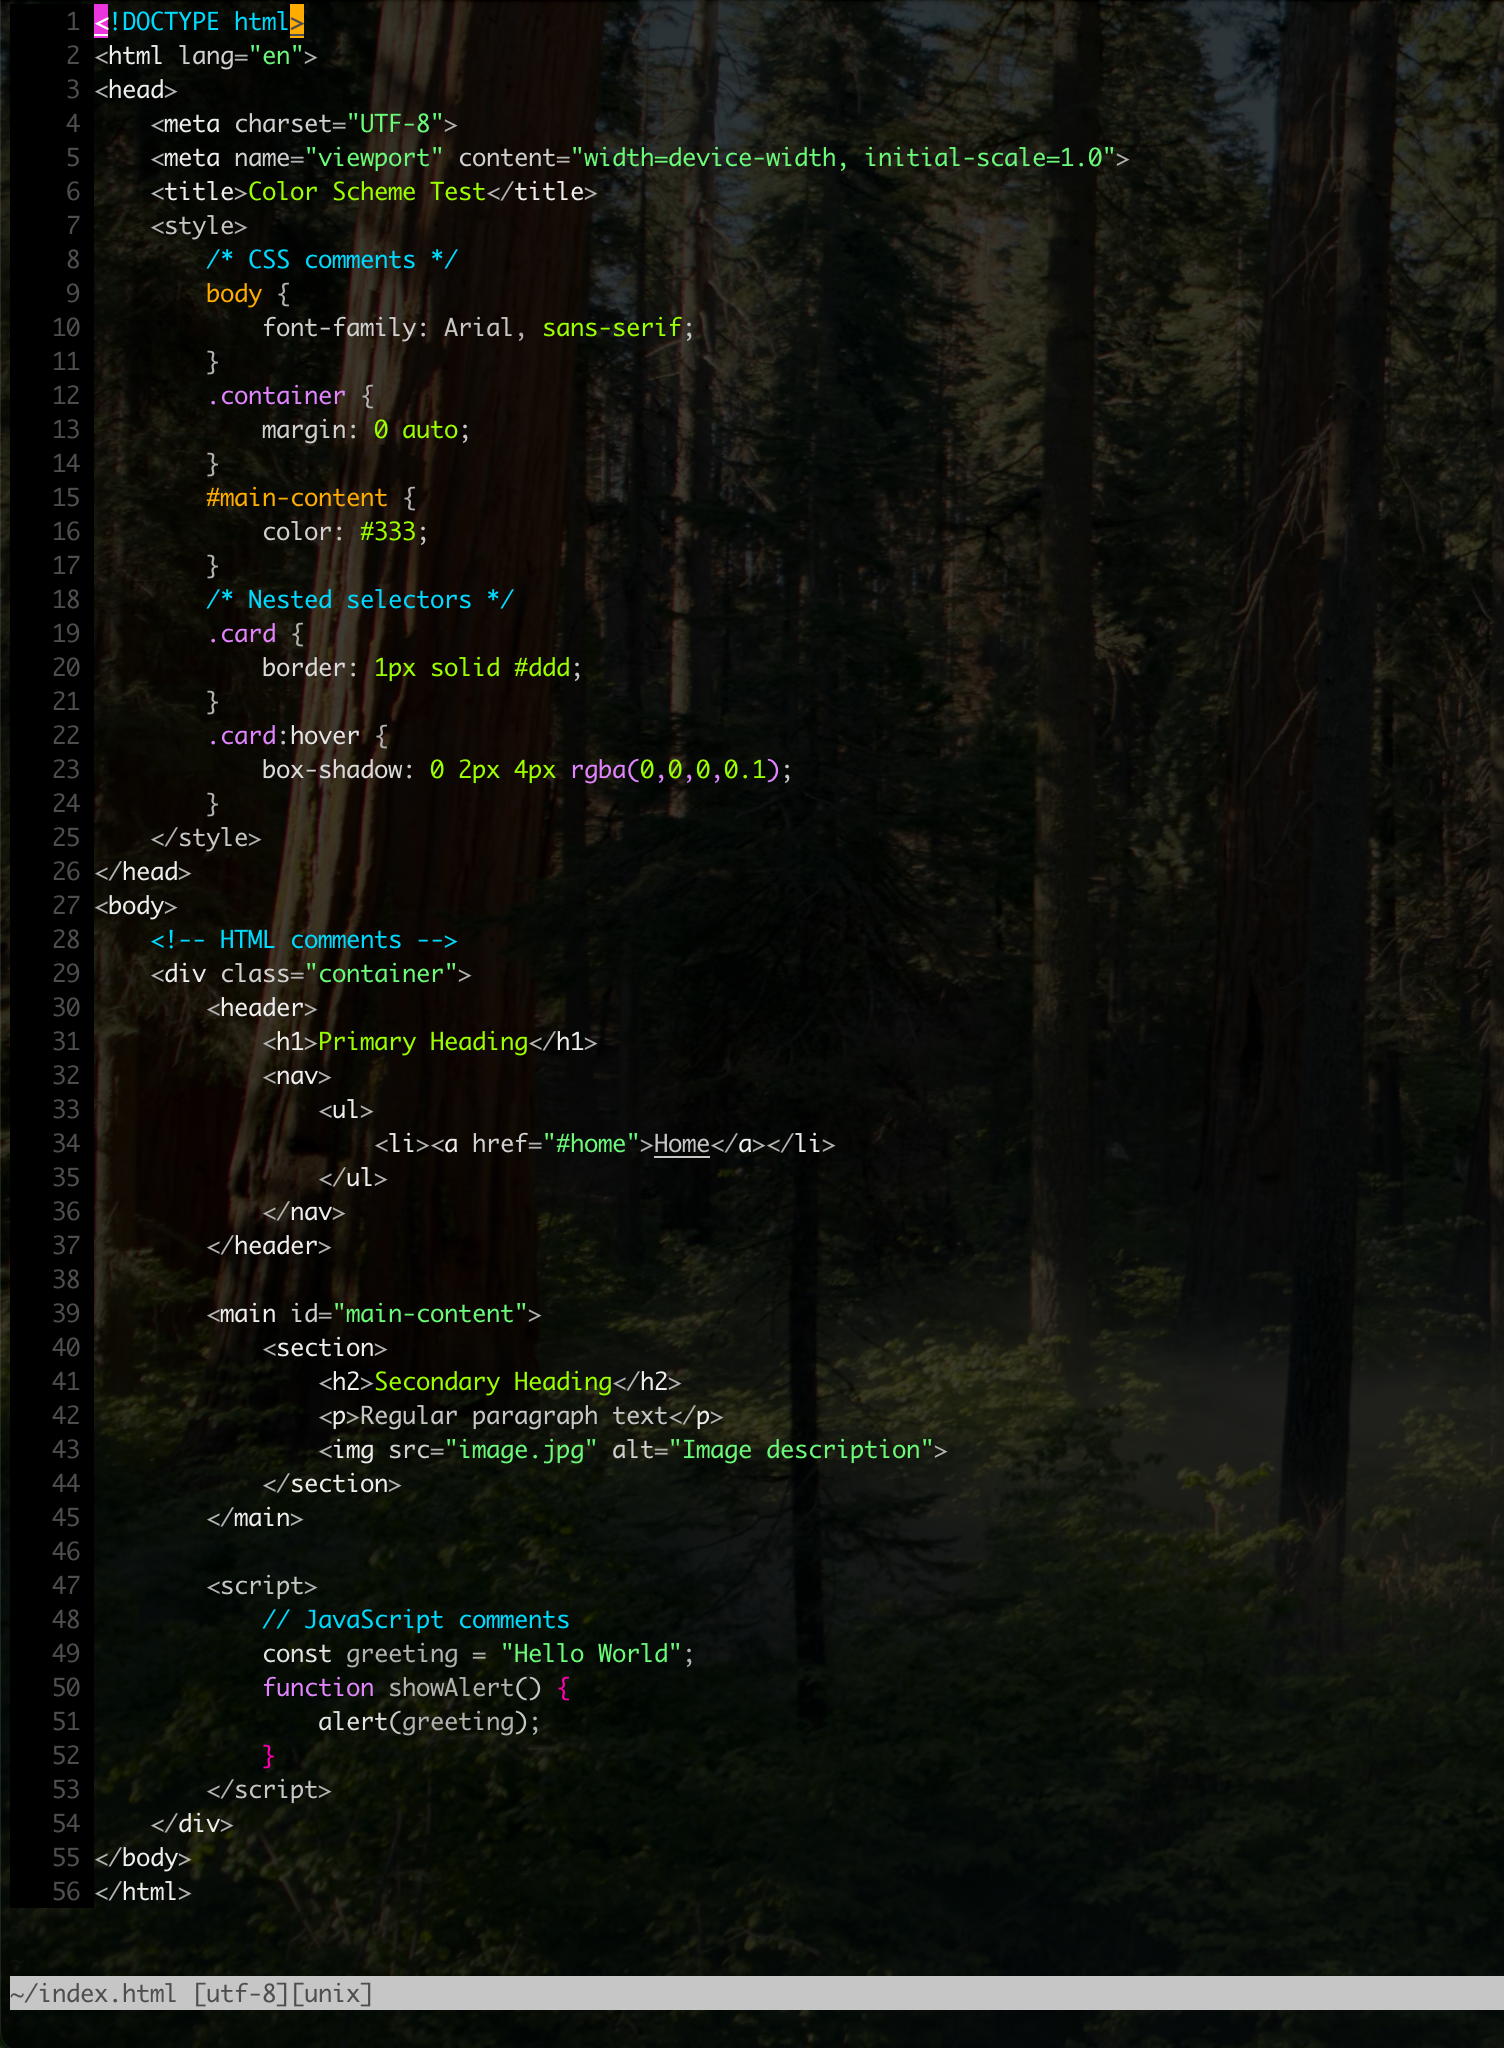Click the opening head tag on line 3

[136, 89]
